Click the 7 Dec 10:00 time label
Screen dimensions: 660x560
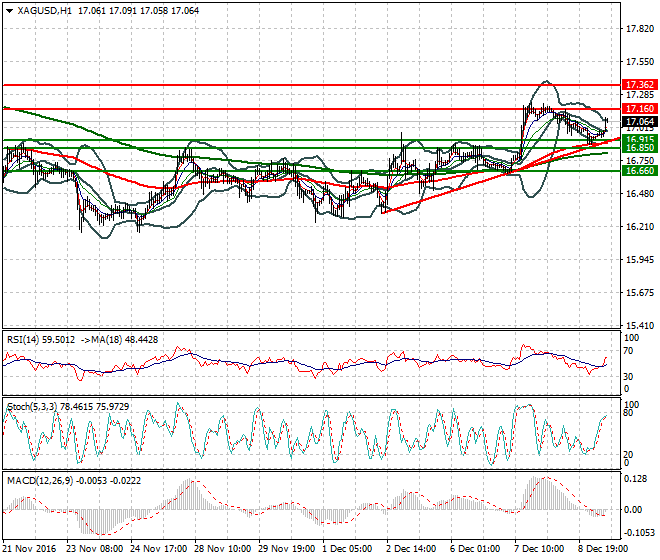(539, 549)
